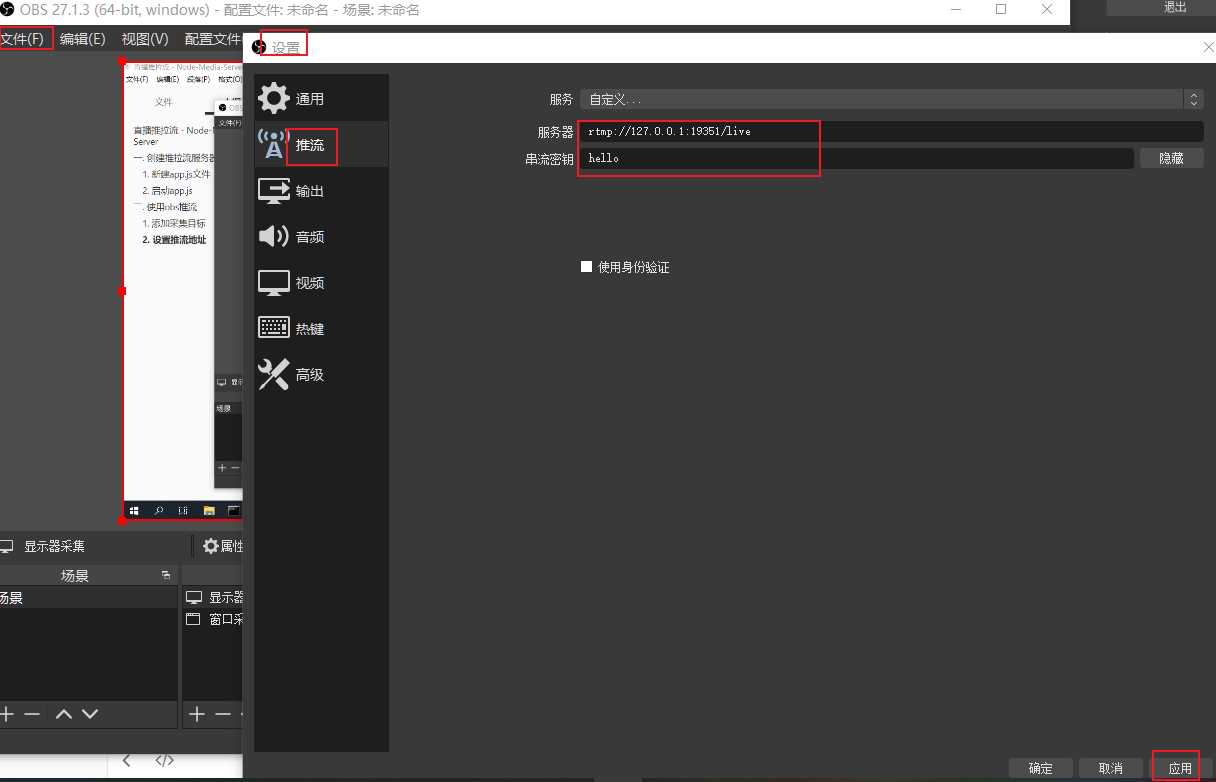Select the Stream (推流) antenna icon
Screen dimensions: 1216x782
click(273, 145)
